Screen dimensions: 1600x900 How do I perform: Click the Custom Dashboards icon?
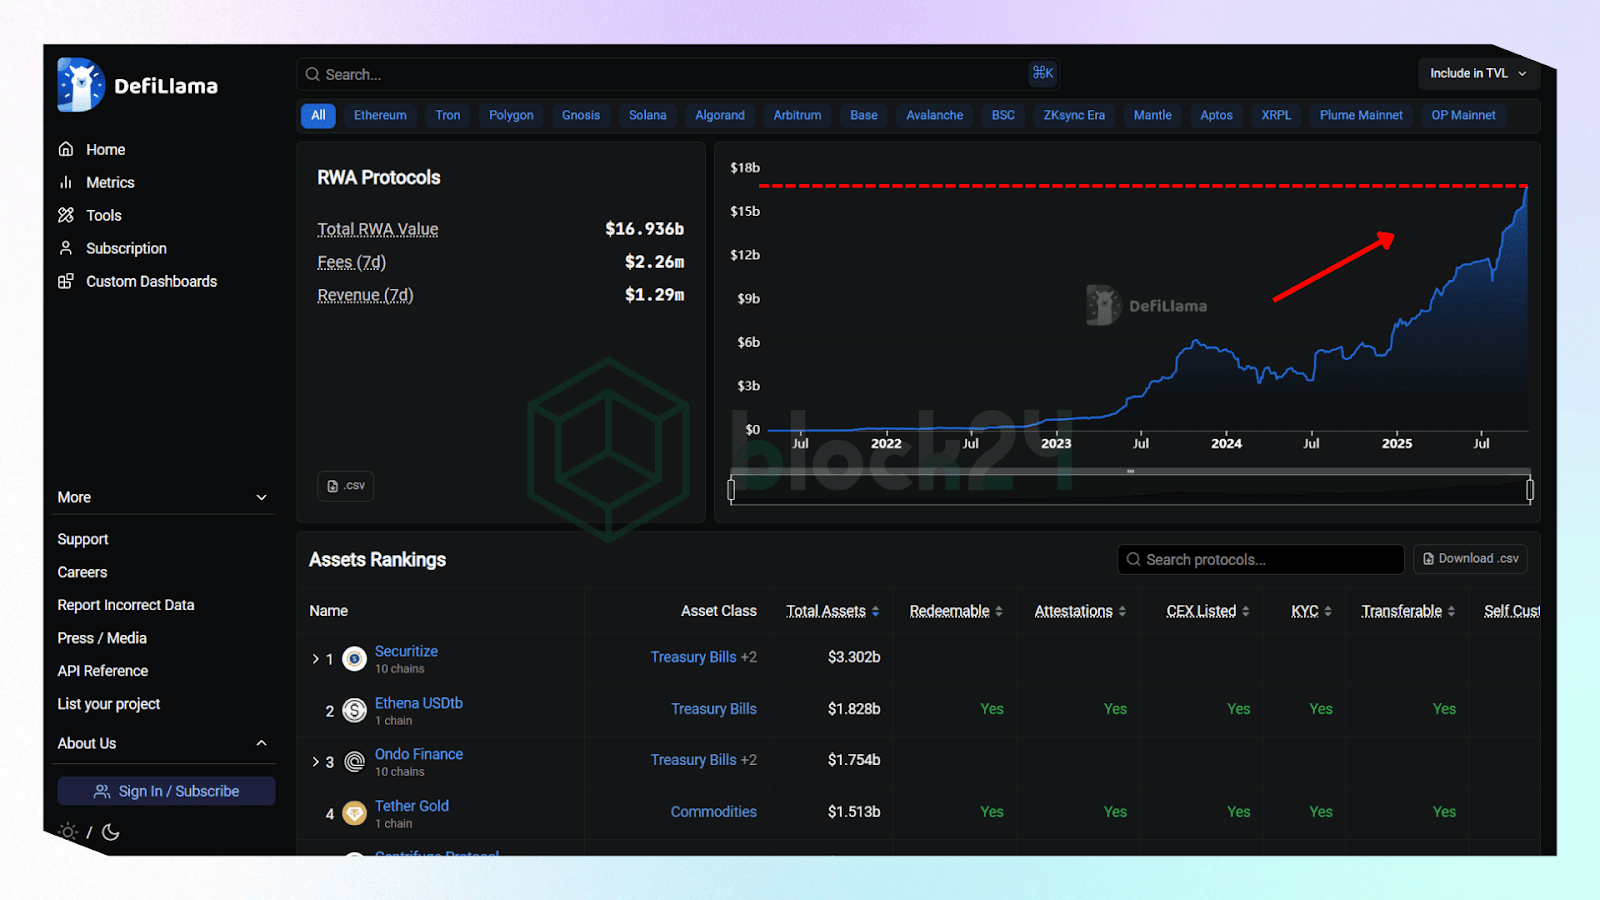point(66,281)
